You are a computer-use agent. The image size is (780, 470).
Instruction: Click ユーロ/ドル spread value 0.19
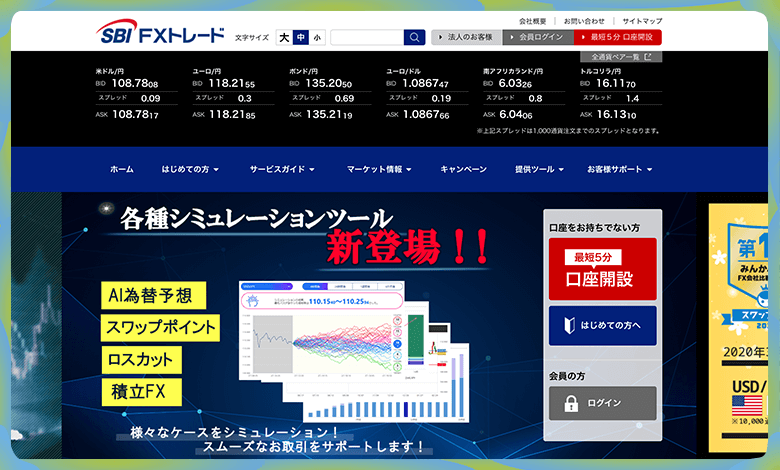[441, 98]
